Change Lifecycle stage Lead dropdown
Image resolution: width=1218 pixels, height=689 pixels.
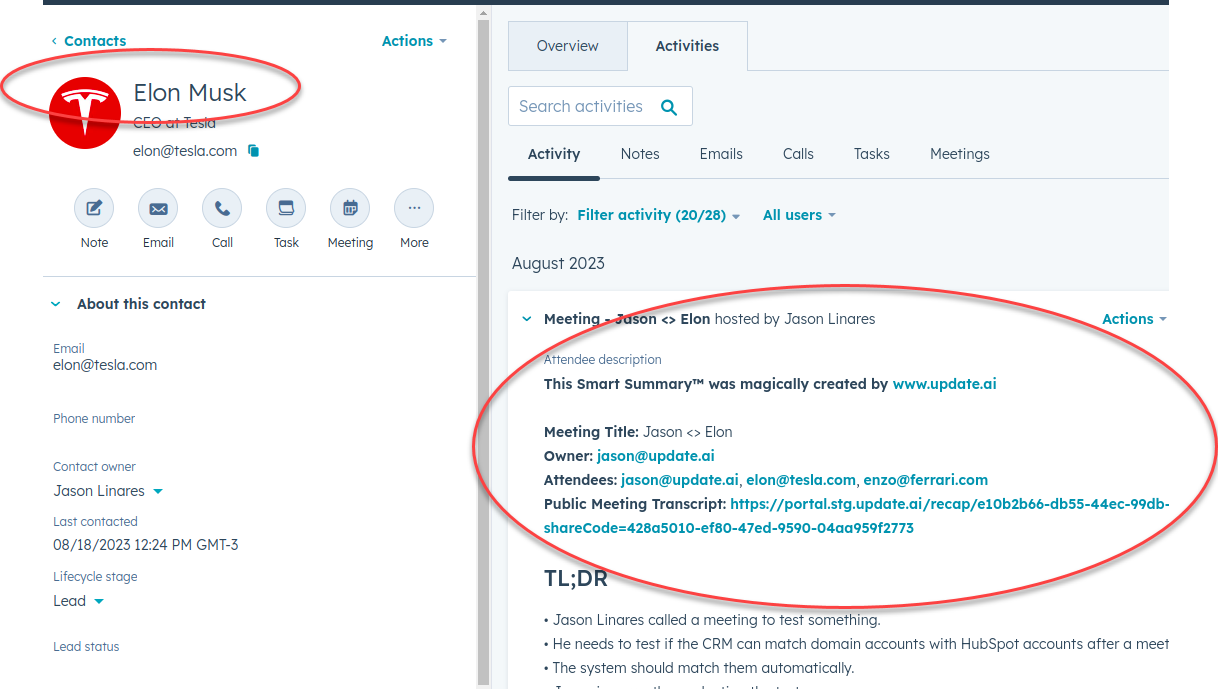(78, 601)
